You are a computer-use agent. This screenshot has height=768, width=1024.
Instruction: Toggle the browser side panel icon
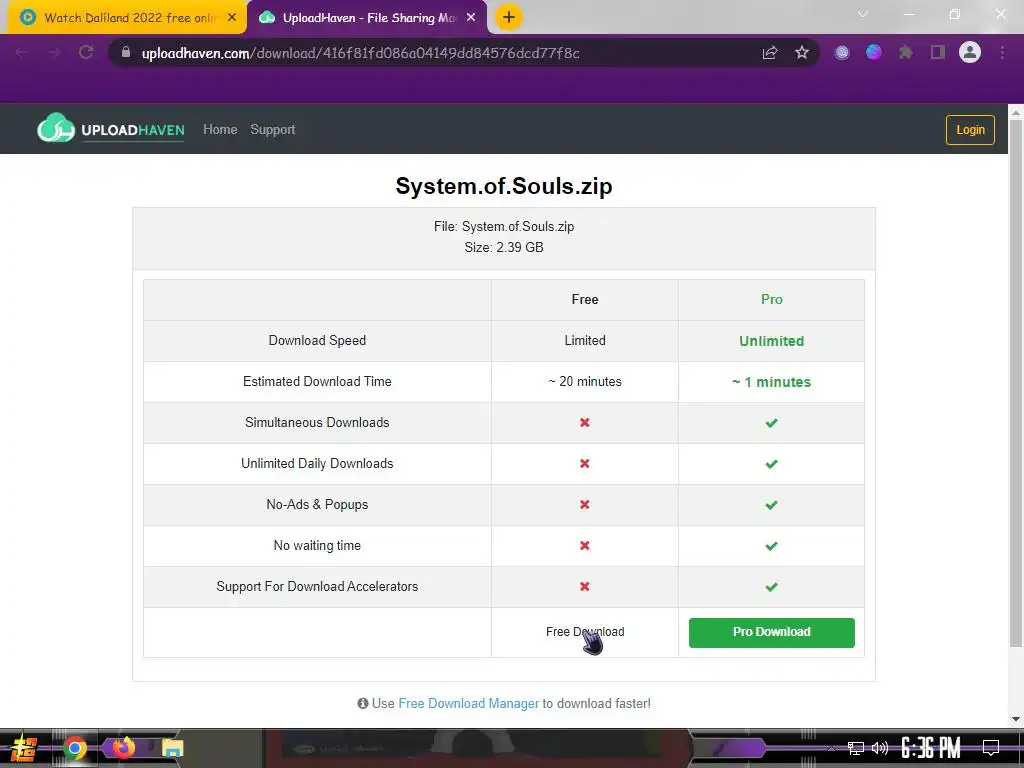(x=938, y=52)
